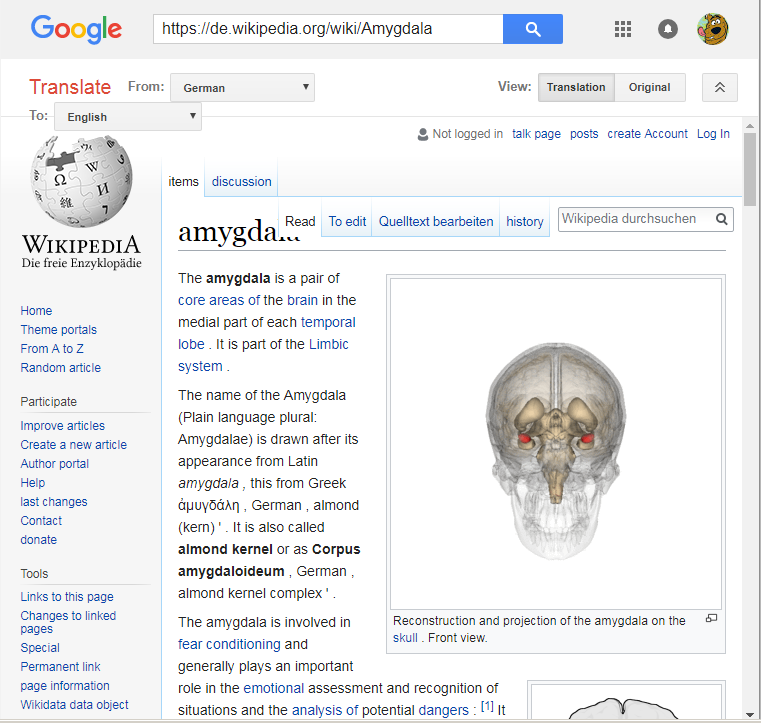The image size is (761, 723).
Task: Open the To edit tab
Action: pos(347,221)
